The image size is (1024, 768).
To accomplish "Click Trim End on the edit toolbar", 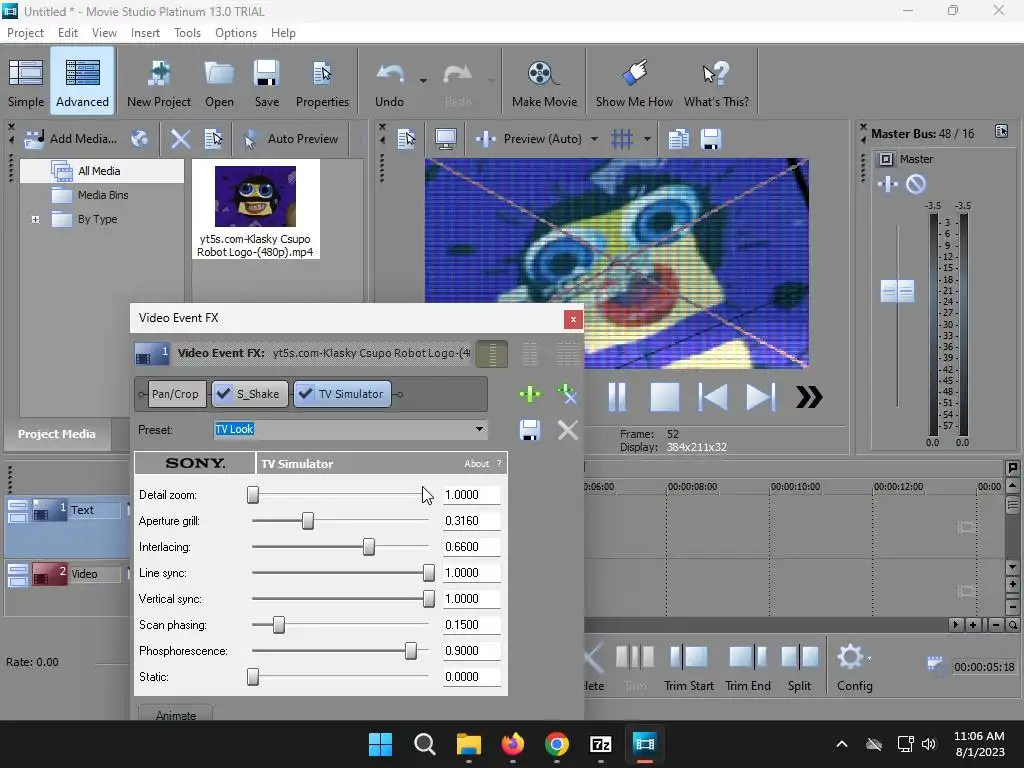I will click(748, 666).
